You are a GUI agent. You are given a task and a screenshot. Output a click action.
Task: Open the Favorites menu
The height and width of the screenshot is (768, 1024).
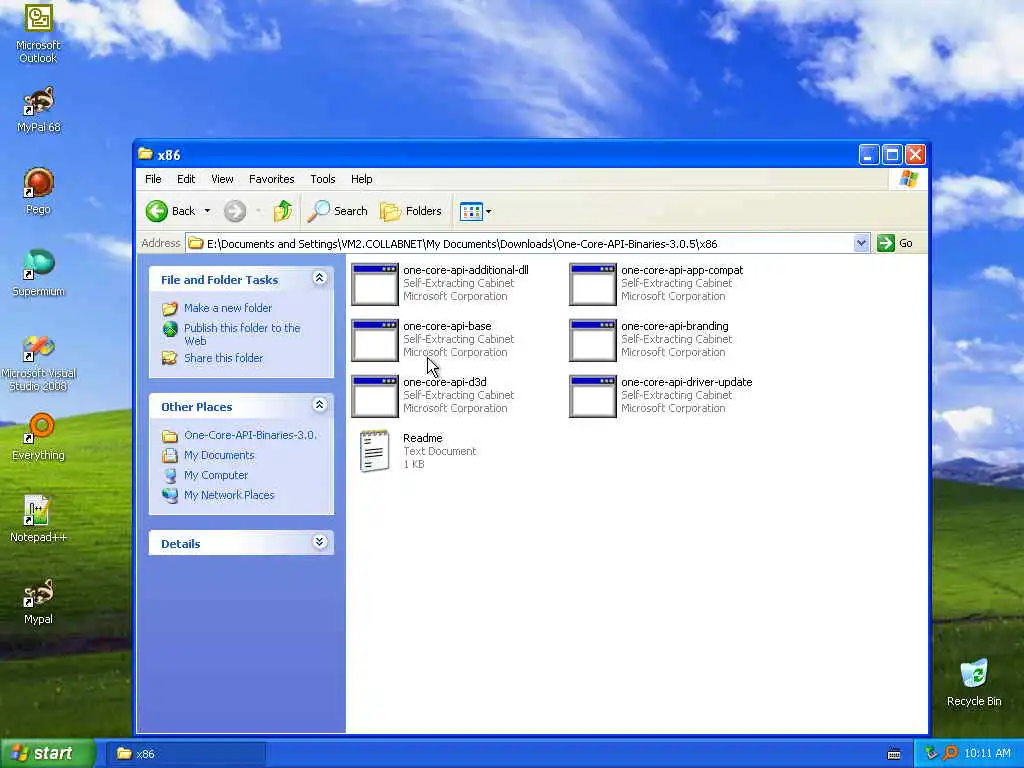click(272, 179)
